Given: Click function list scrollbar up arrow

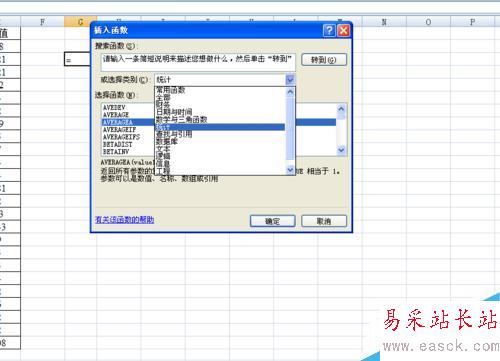Looking at the screenshot, I should coord(341,109).
